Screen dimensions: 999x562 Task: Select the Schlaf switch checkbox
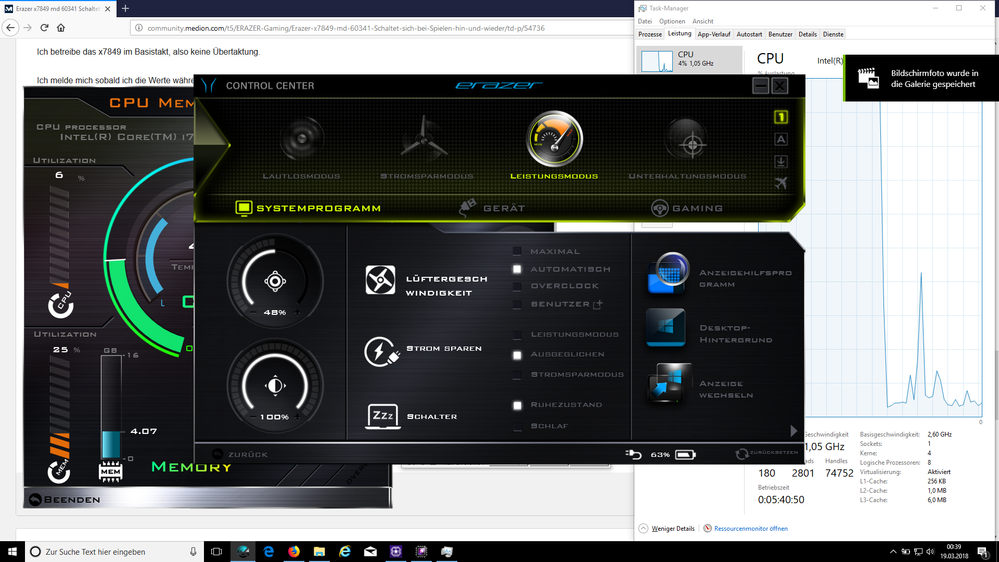point(518,426)
